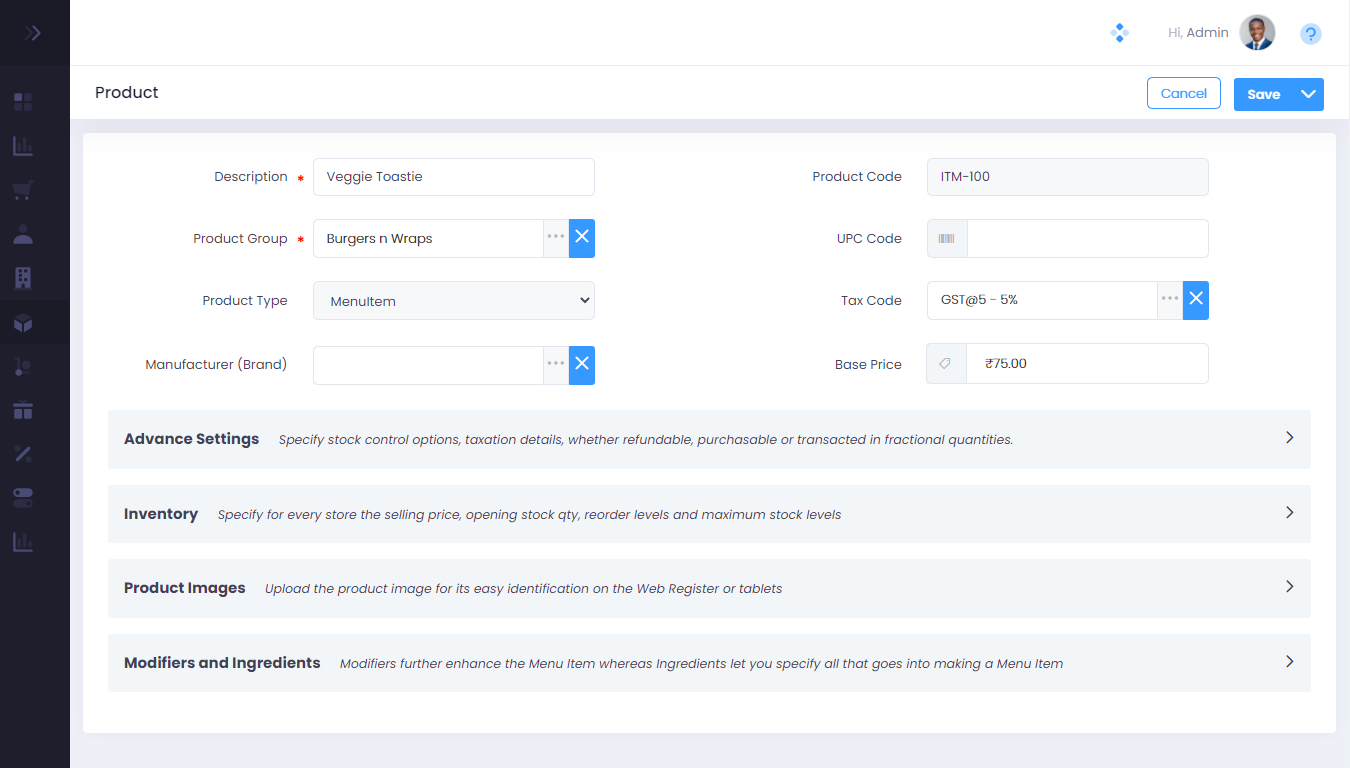Expand the Modifiers and Ingredients section
The height and width of the screenshot is (768, 1350).
pyautogui.click(x=1289, y=662)
